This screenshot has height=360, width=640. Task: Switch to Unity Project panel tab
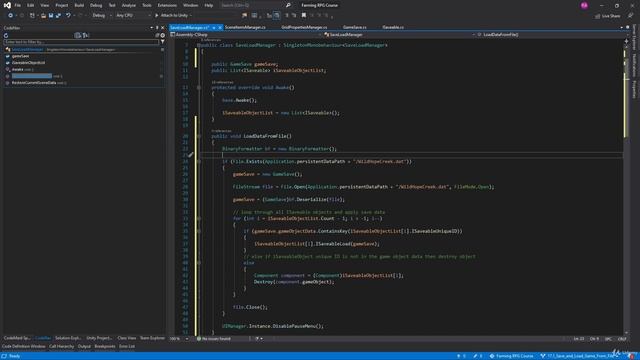(x=99, y=338)
